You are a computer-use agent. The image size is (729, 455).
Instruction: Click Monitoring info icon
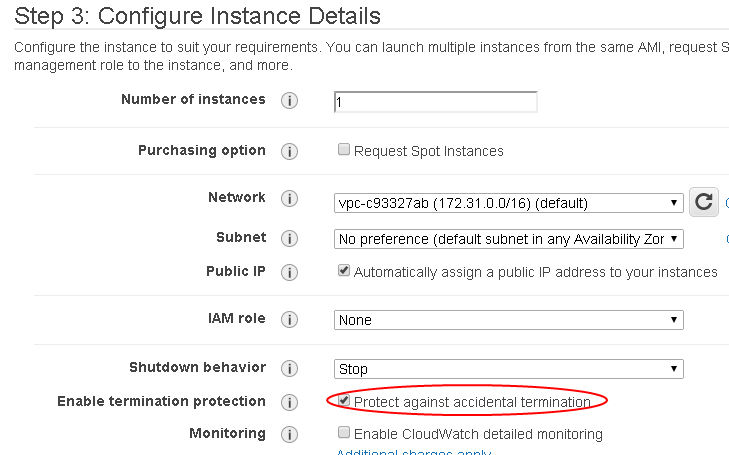tap(289, 435)
